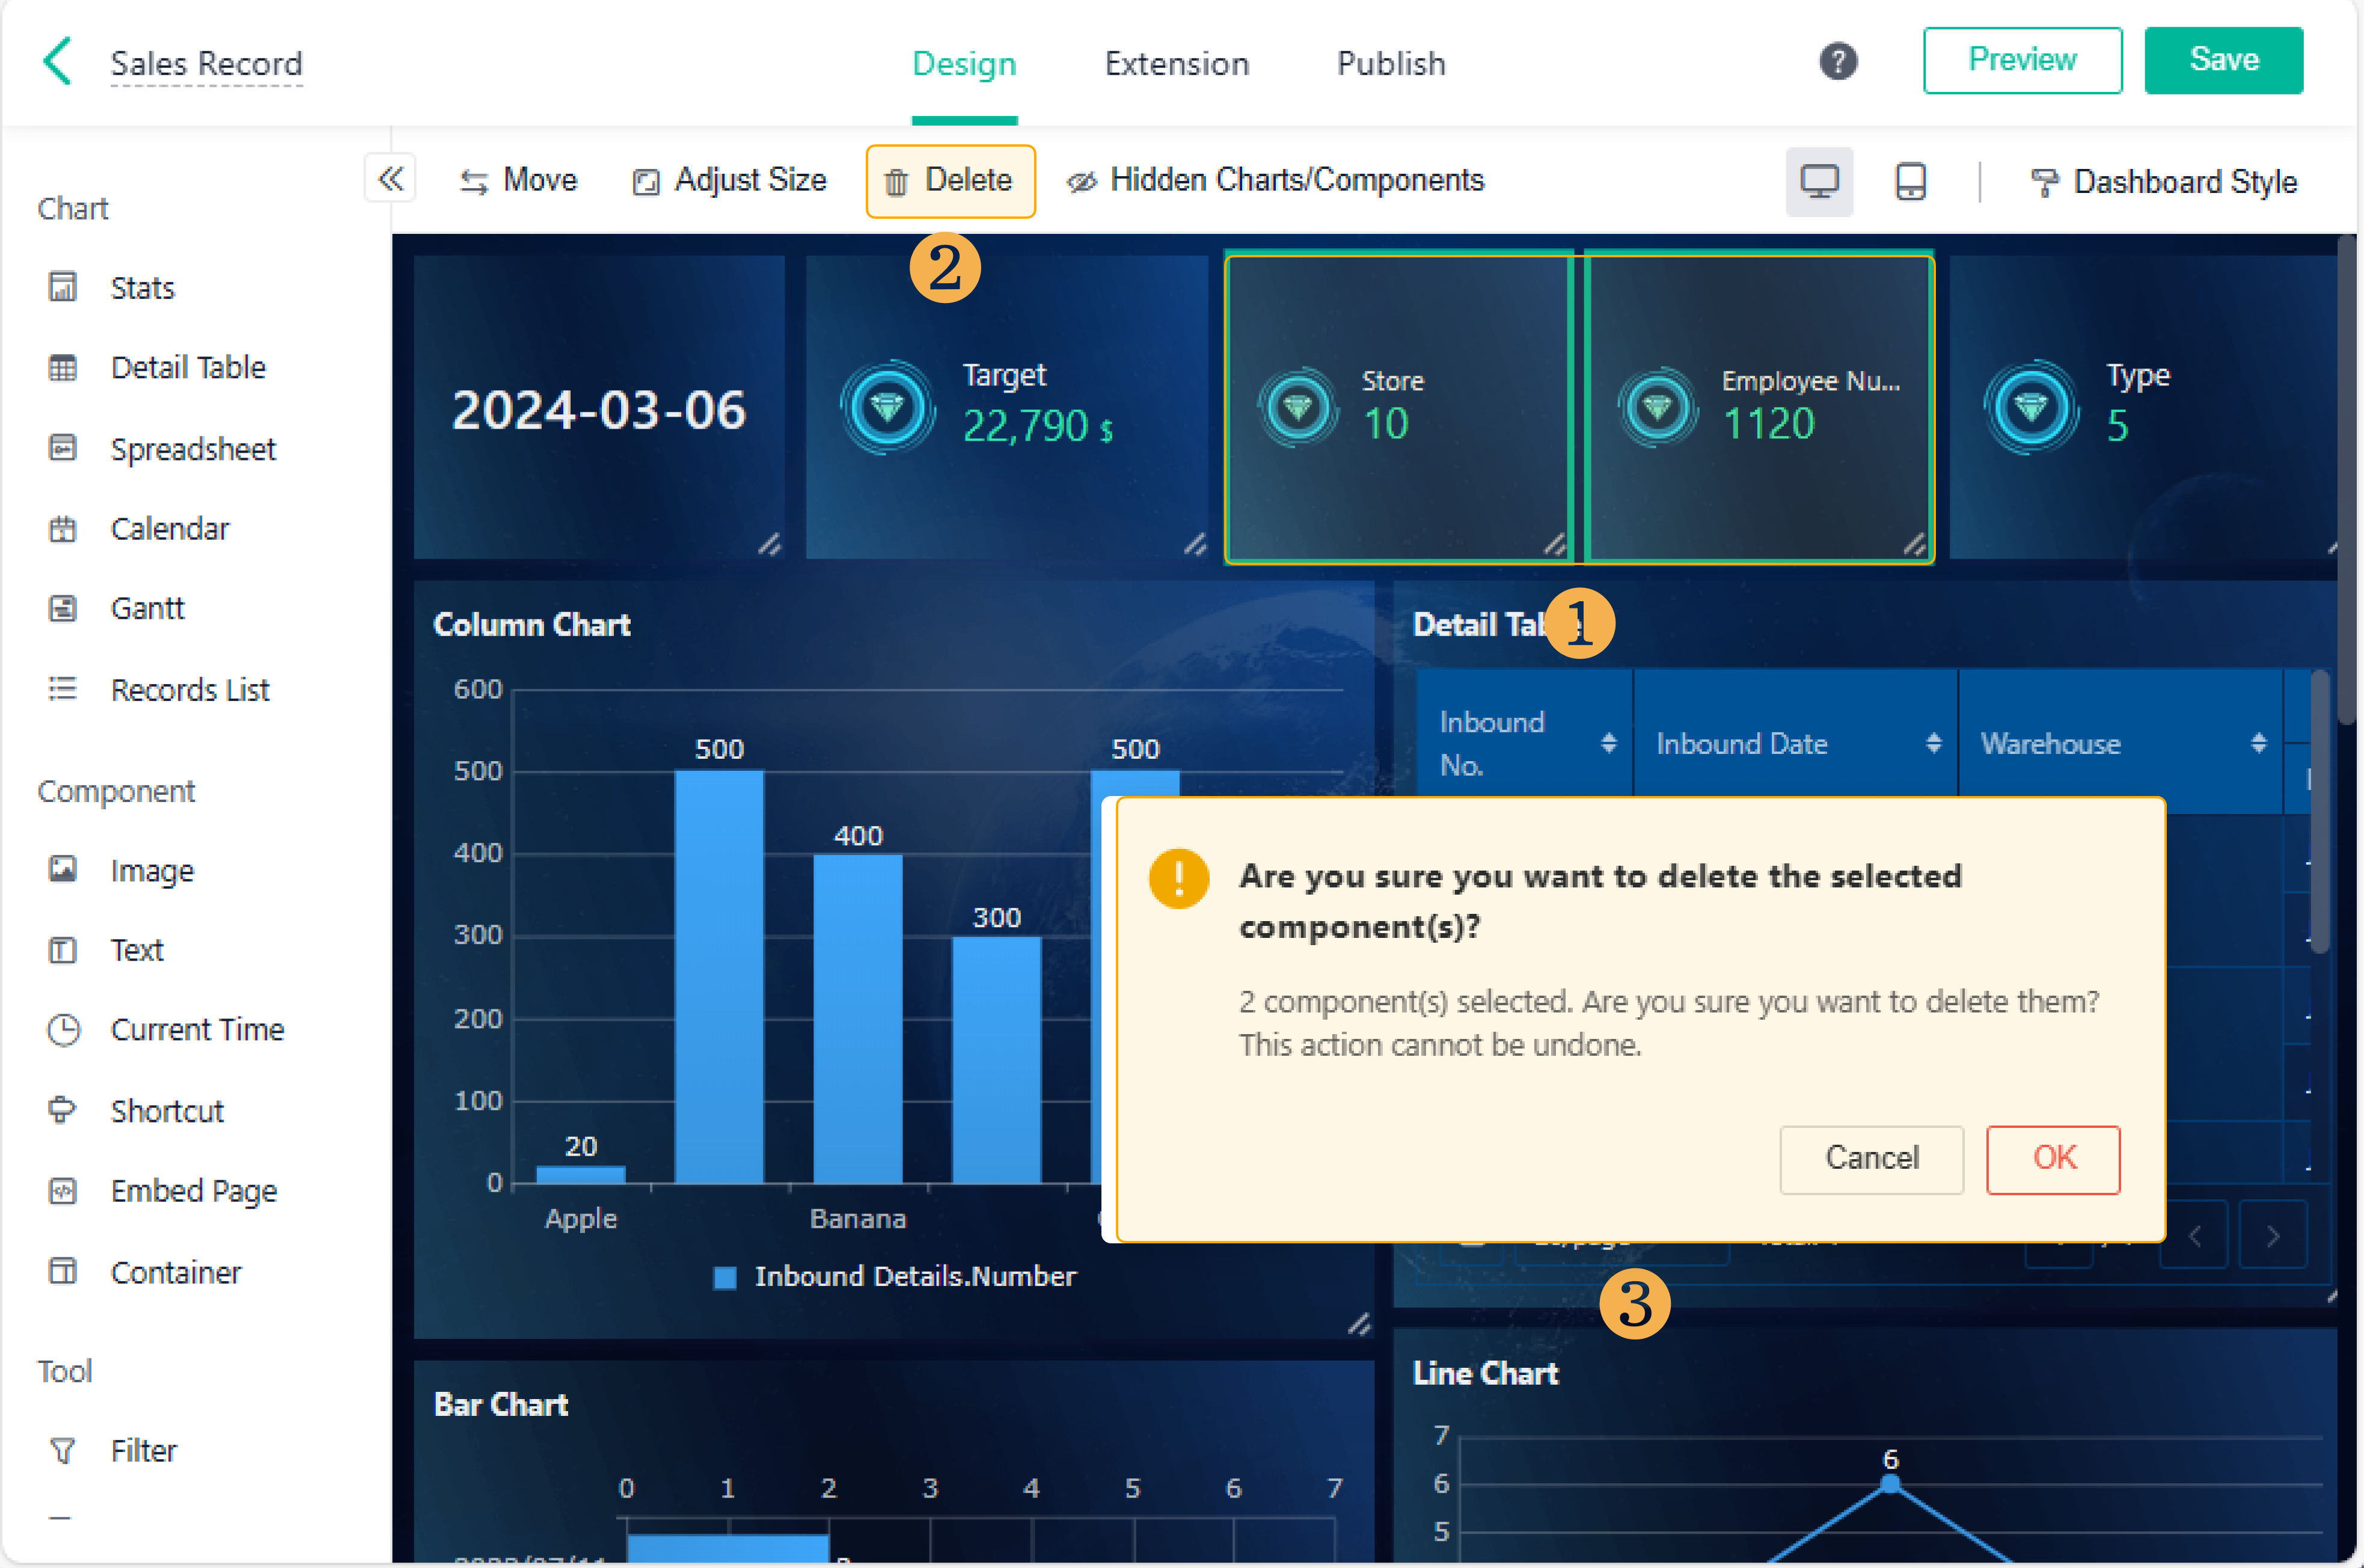Image resolution: width=2364 pixels, height=1568 pixels.
Task: Click the Bar Chart title
Action: 500,1405
